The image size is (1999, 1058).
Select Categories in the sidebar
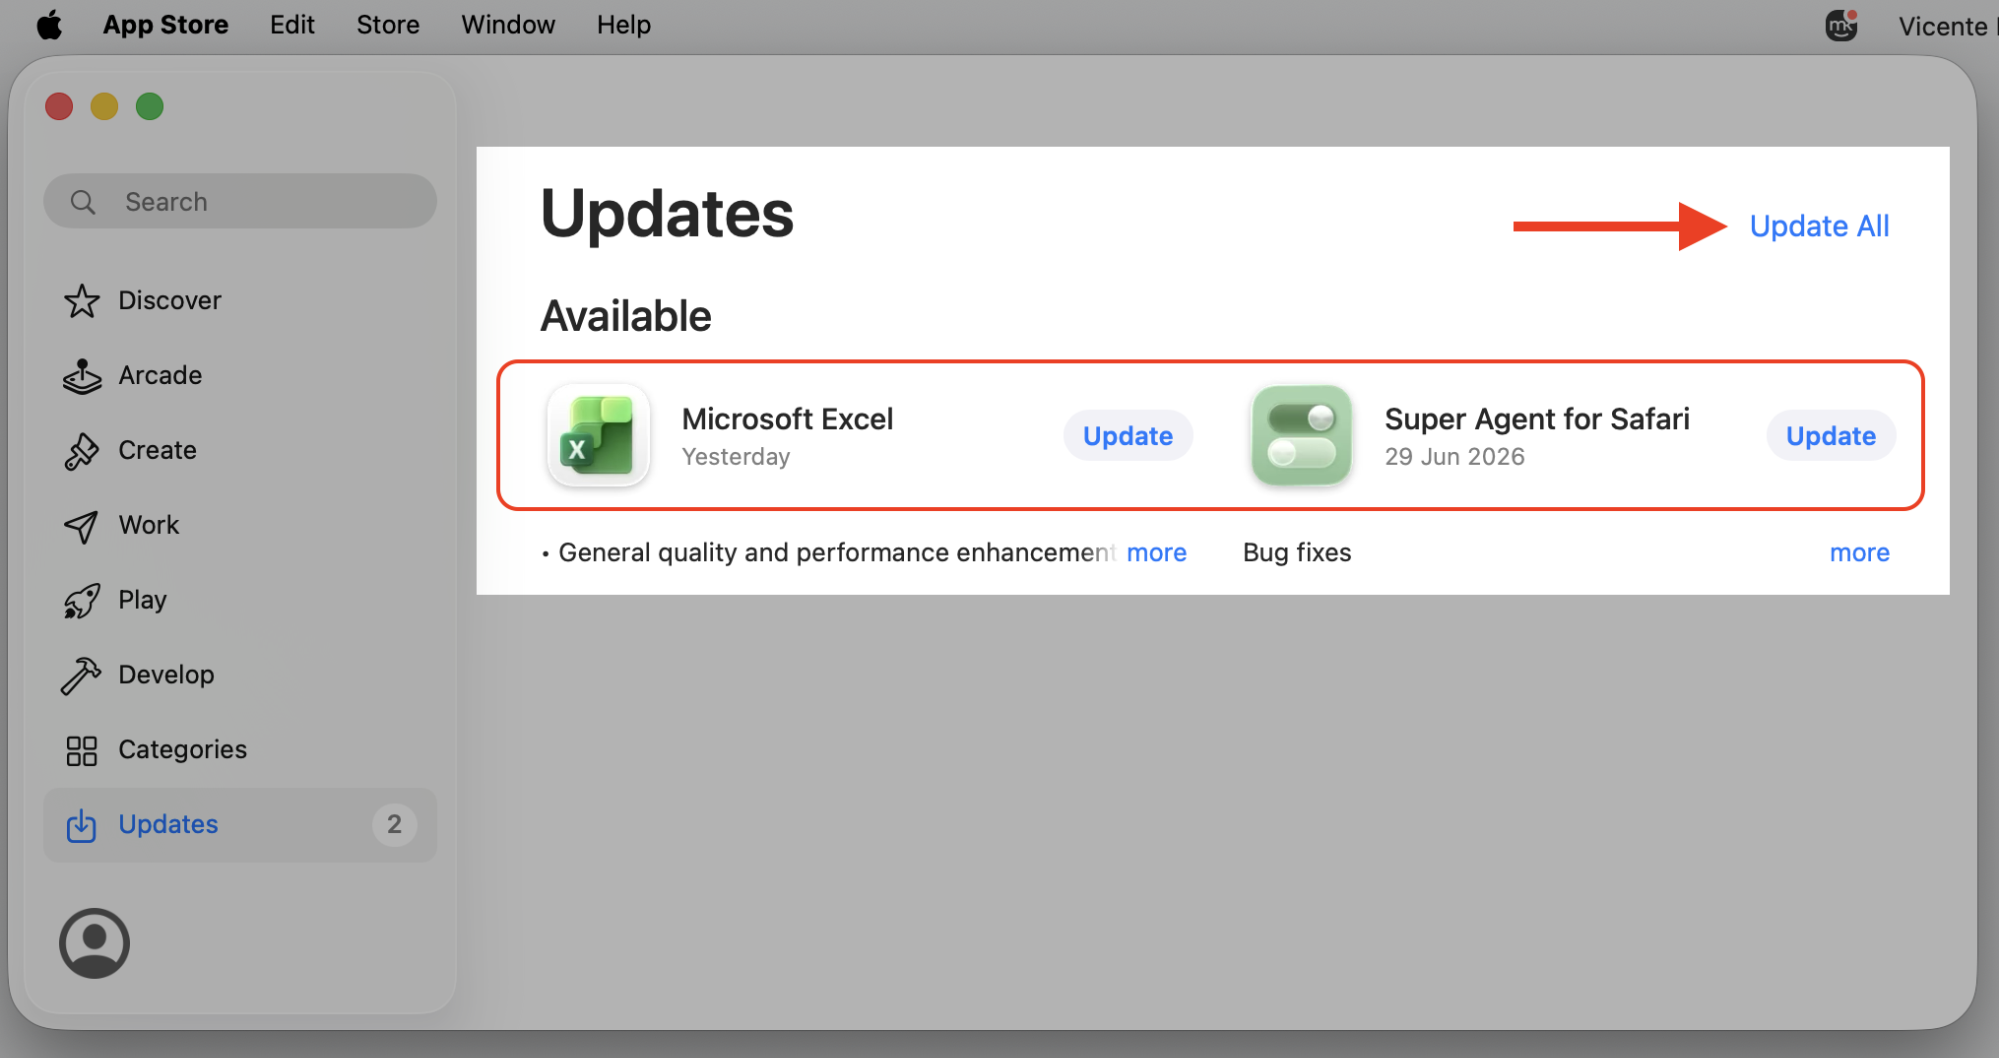[240, 751]
